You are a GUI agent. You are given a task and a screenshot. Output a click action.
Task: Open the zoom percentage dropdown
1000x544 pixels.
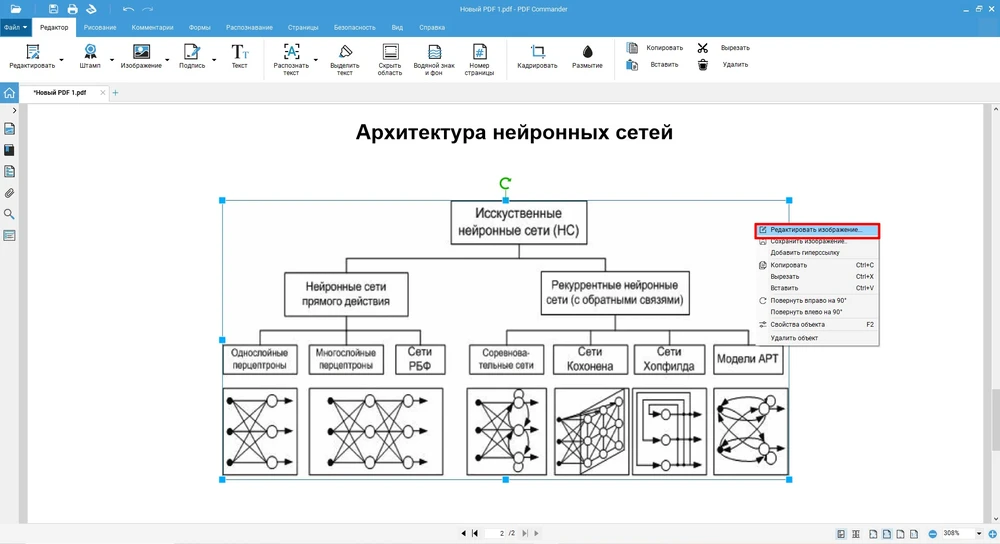(x=977, y=534)
